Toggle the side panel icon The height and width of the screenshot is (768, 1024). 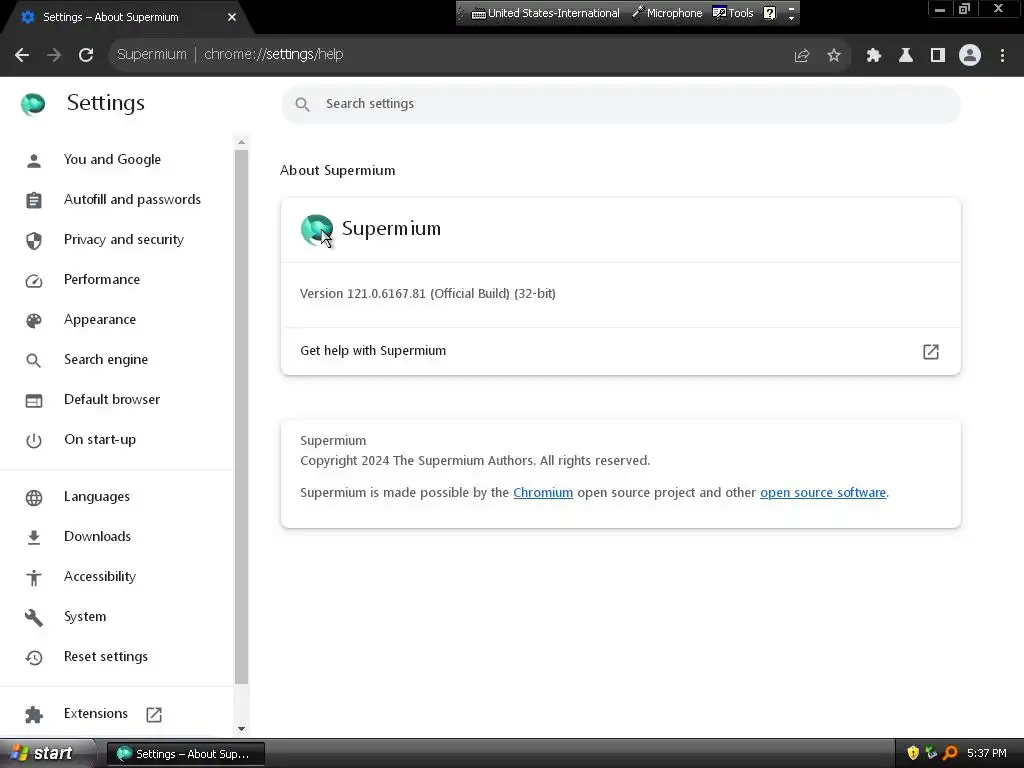pos(938,56)
